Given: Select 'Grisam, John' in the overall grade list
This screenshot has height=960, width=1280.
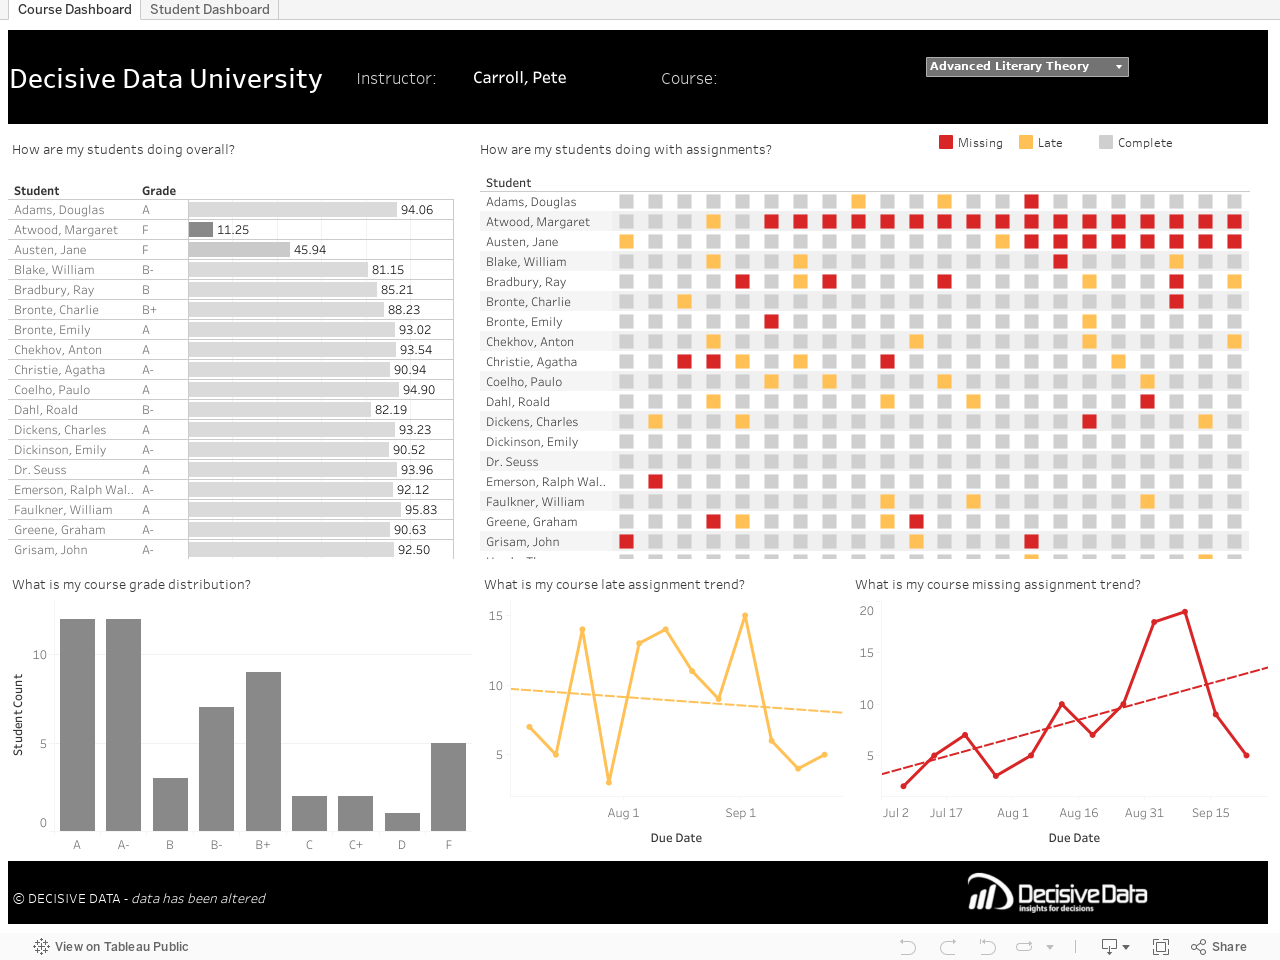Looking at the screenshot, I should coord(51,550).
